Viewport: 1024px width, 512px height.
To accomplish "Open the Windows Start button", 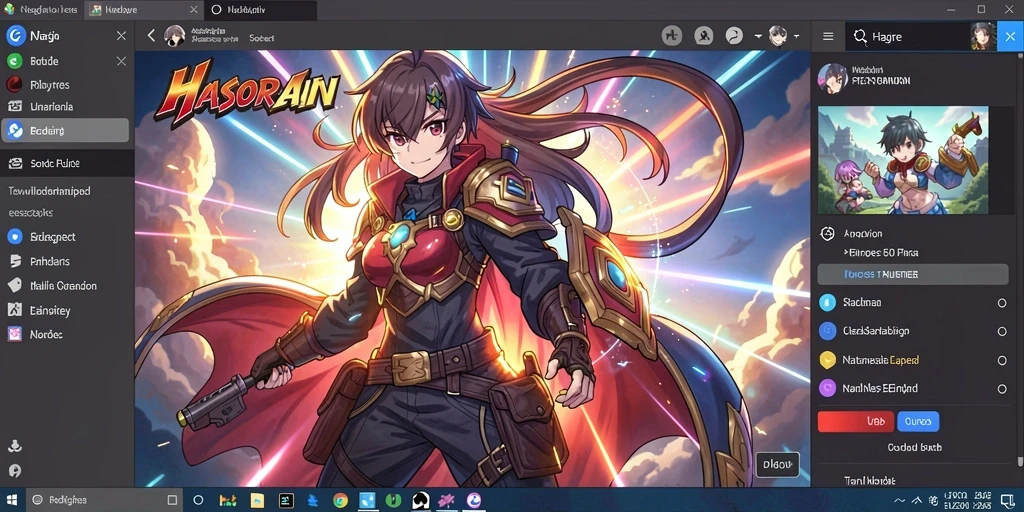I will point(12,500).
